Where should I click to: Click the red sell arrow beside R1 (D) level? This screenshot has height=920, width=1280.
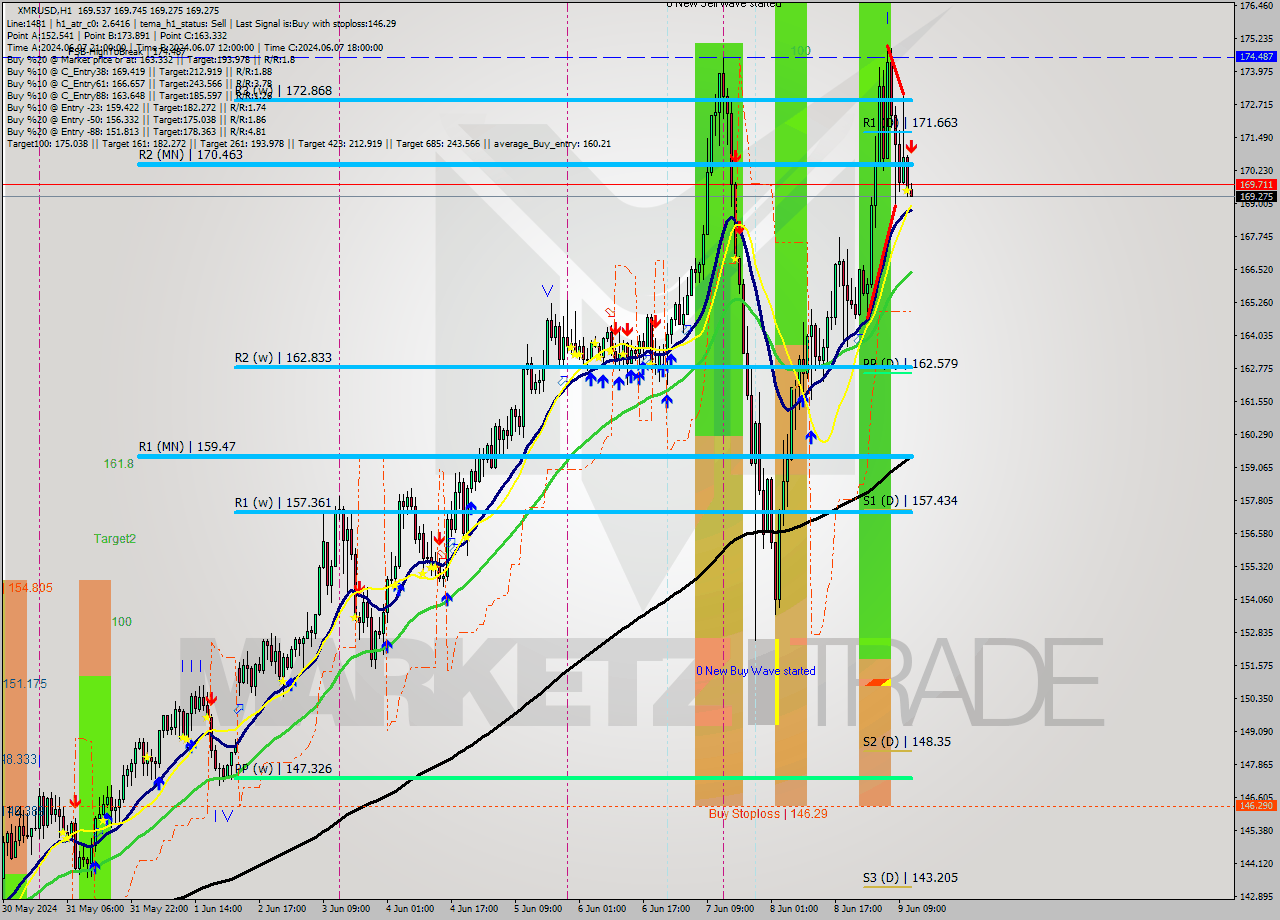pyautogui.click(x=911, y=147)
